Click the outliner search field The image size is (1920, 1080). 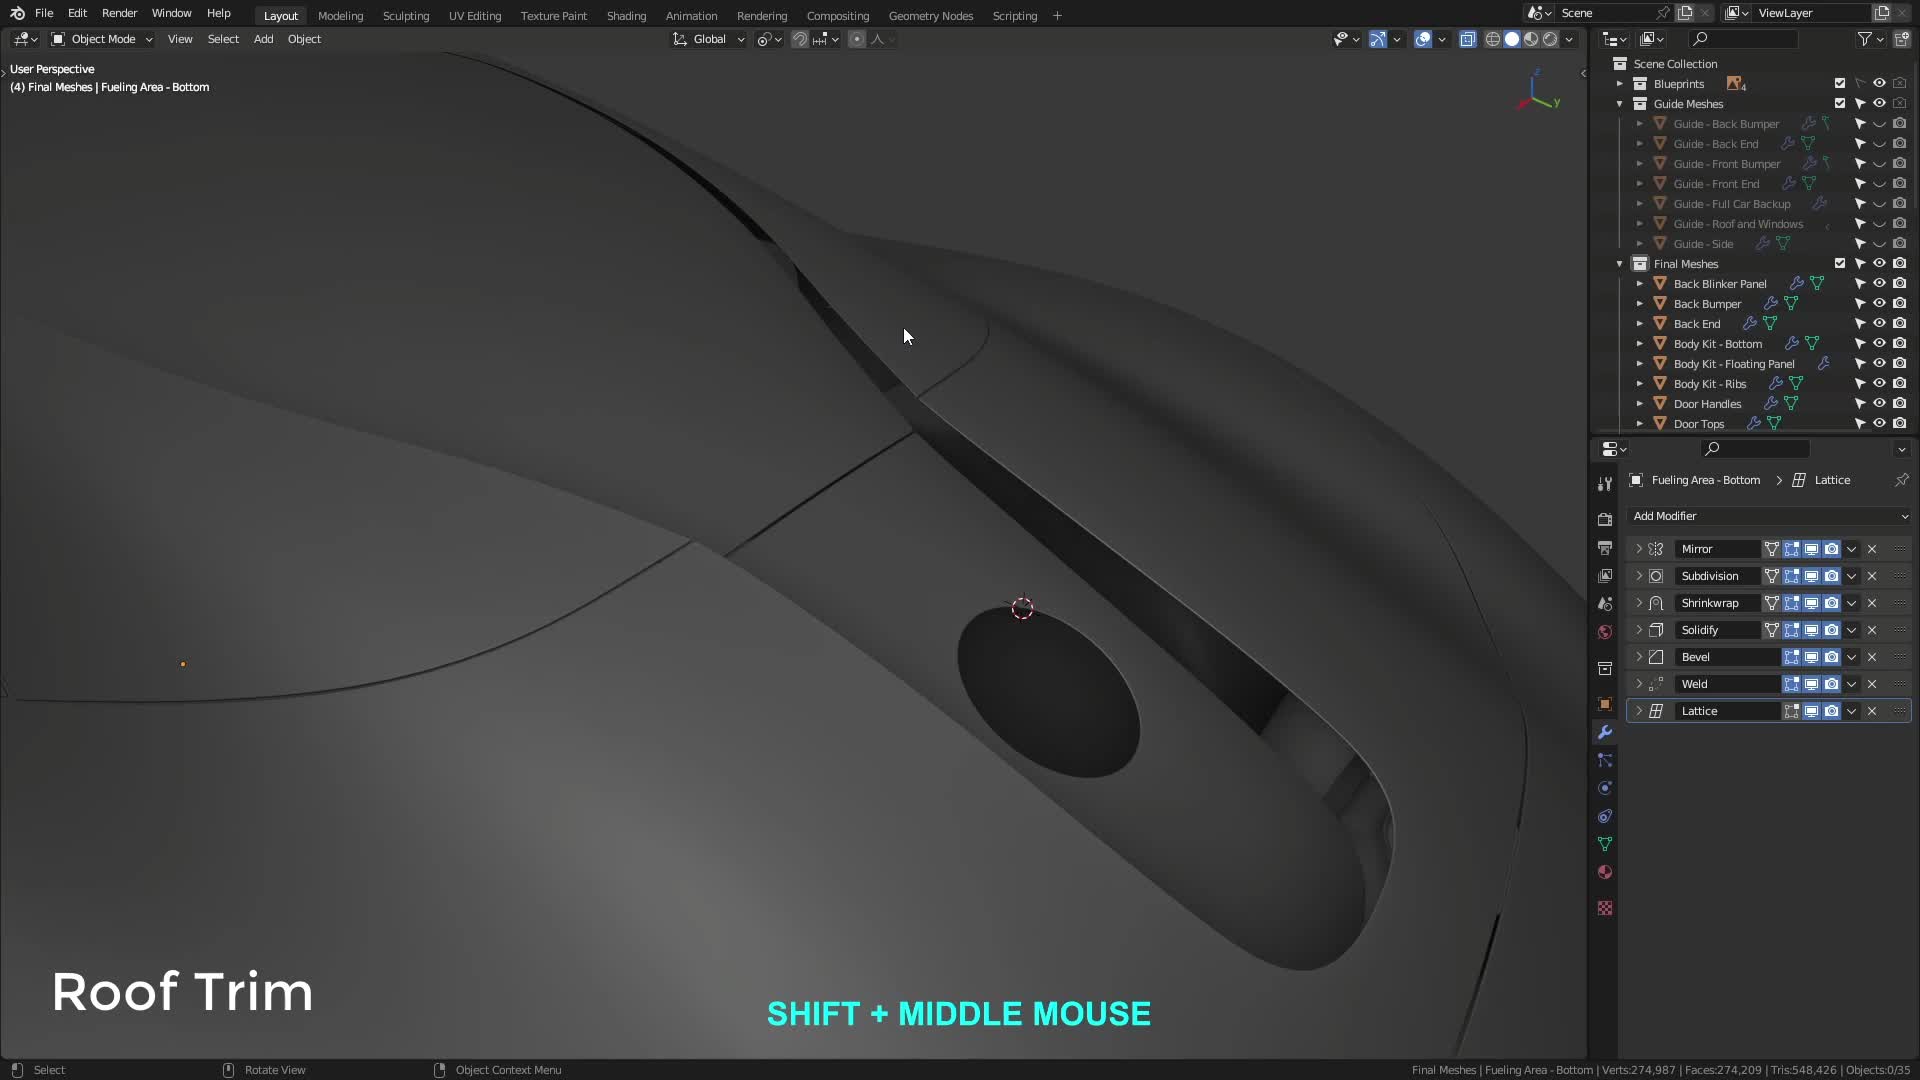(x=1743, y=39)
